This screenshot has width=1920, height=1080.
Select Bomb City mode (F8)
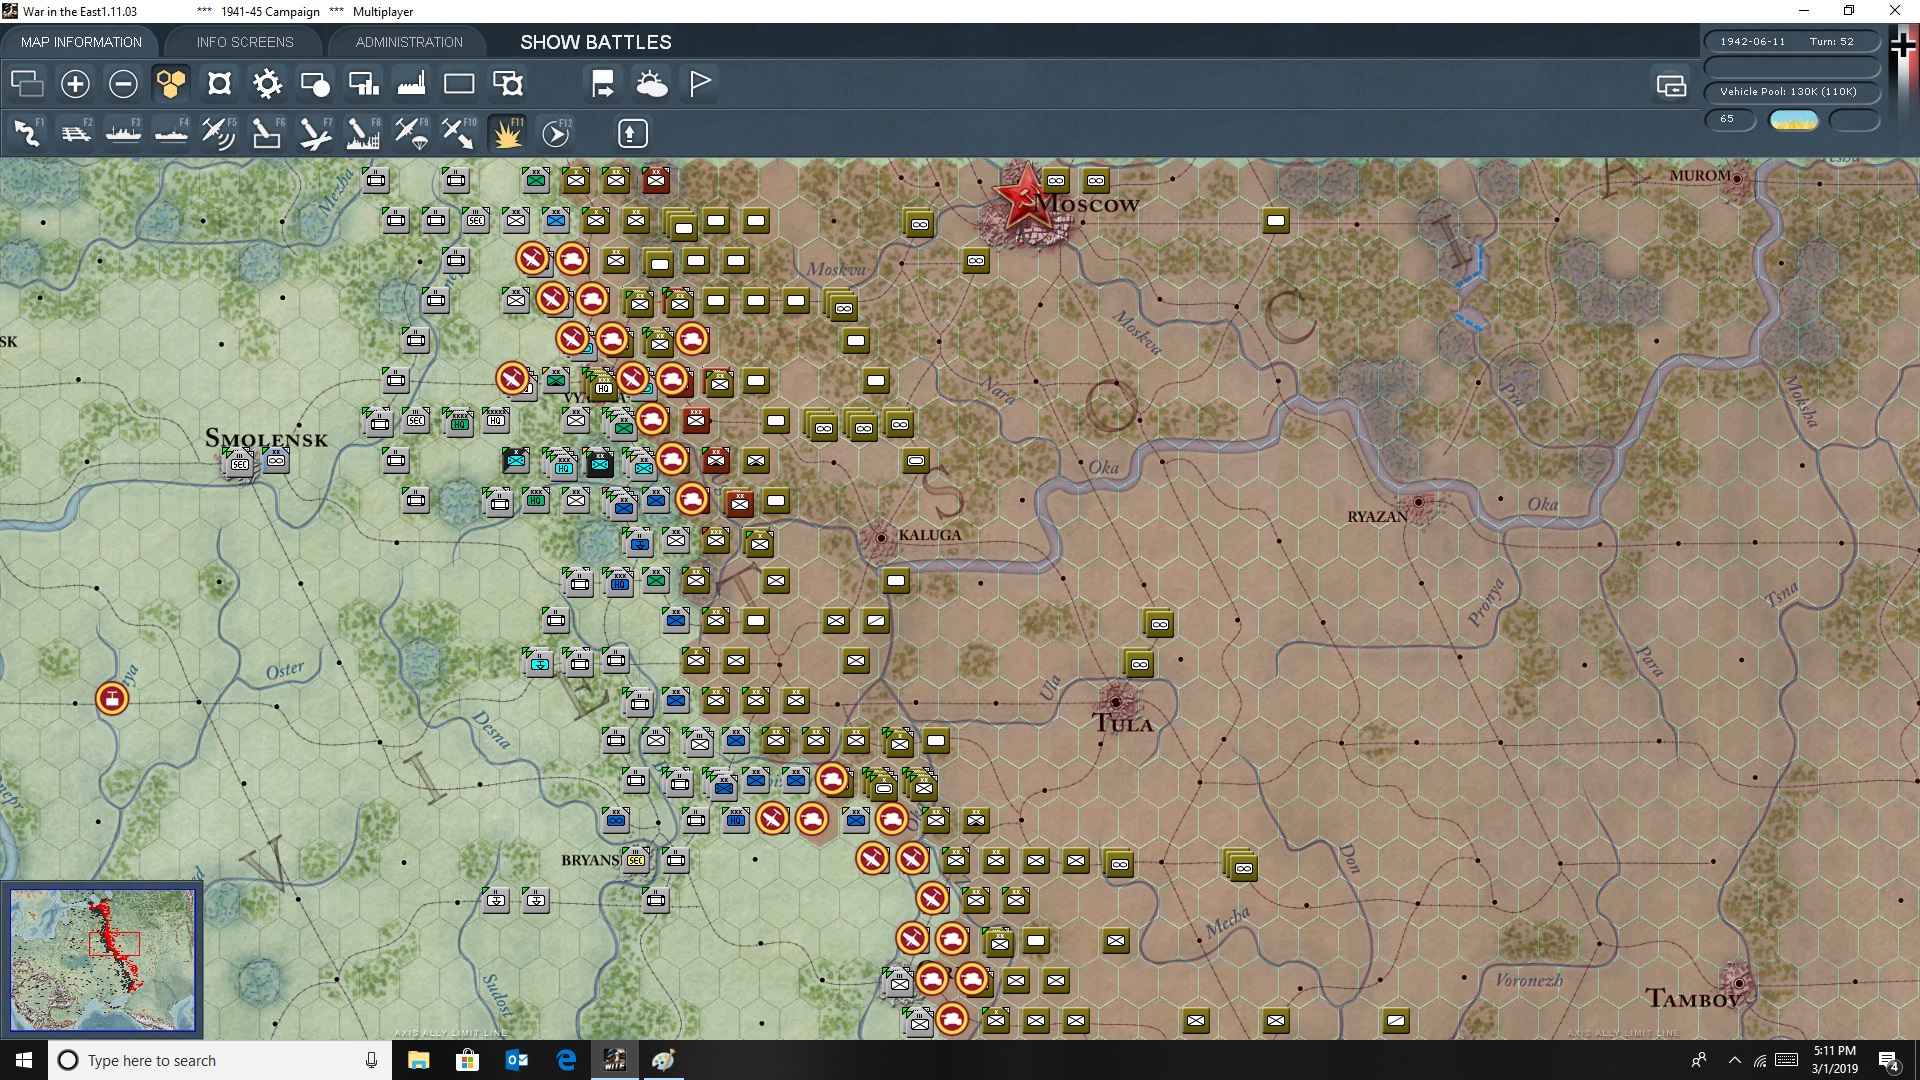pyautogui.click(x=363, y=133)
